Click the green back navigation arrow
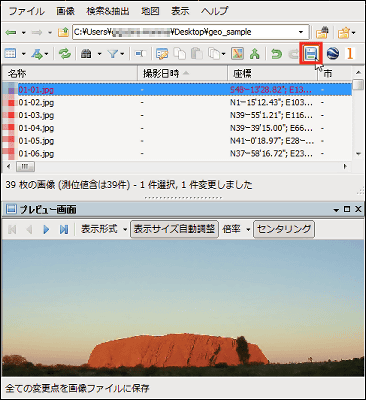 11,33
